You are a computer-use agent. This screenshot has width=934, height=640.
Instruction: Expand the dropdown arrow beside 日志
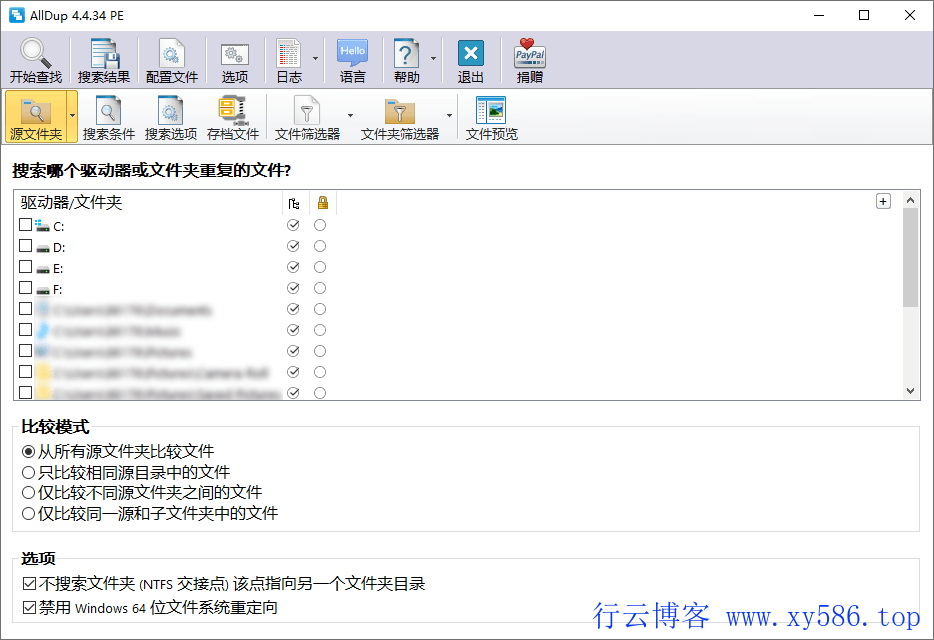[x=315, y=58]
